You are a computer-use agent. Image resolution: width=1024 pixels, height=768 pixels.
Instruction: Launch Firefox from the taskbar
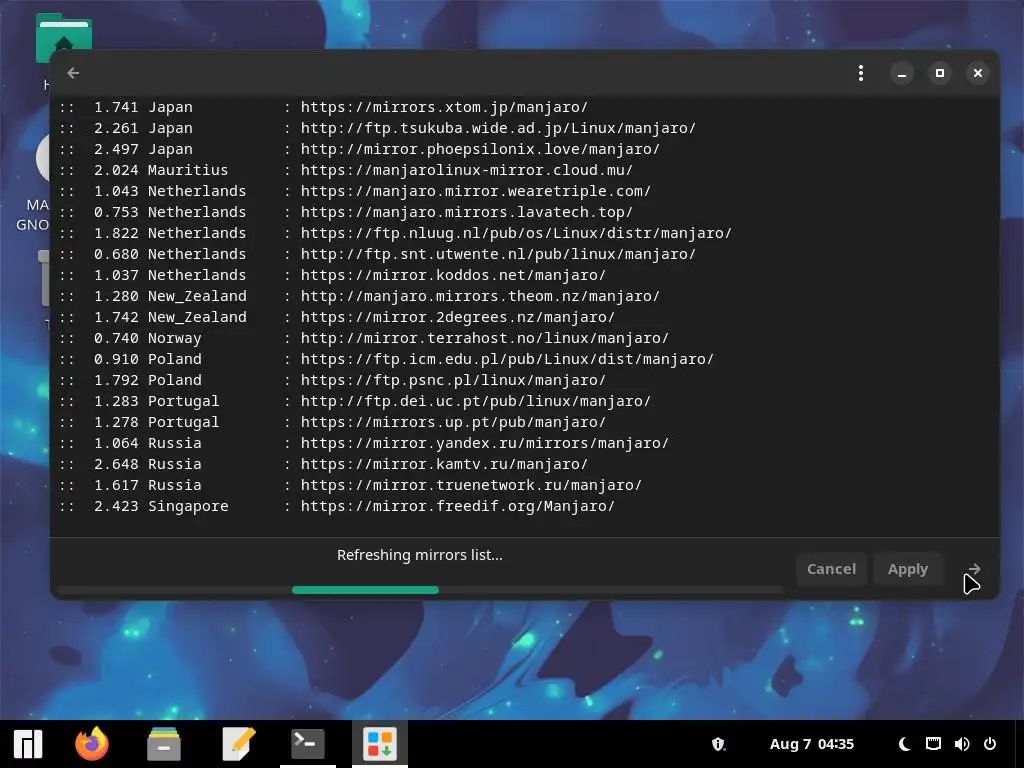tap(91, 744)
